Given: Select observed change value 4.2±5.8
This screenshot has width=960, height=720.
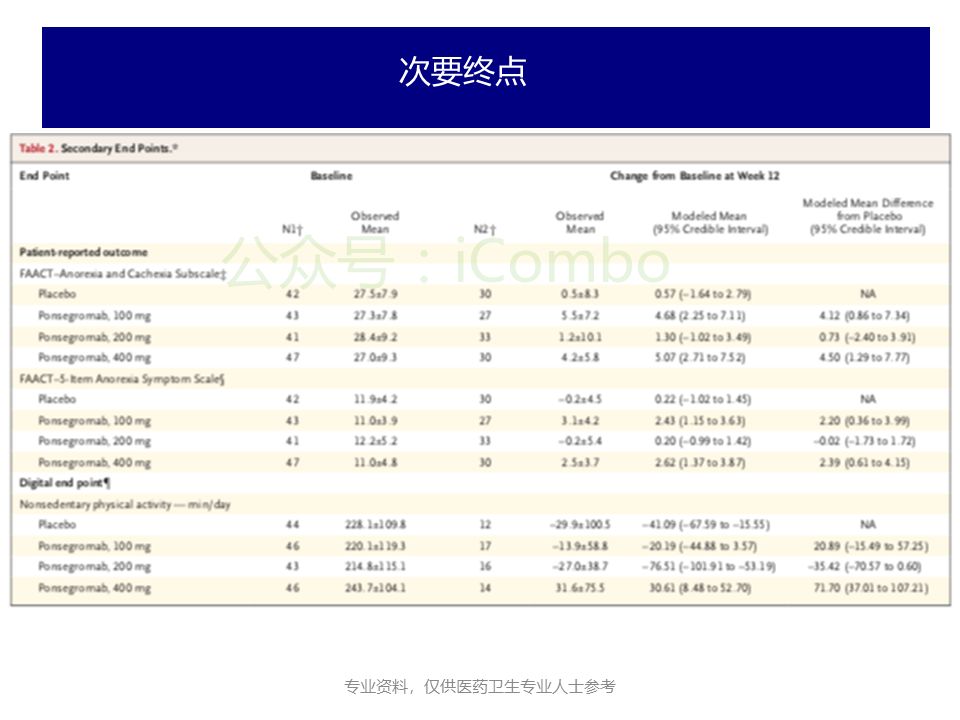Looking at the screenshot, I should pyautogui.click(x=580, y=357).
